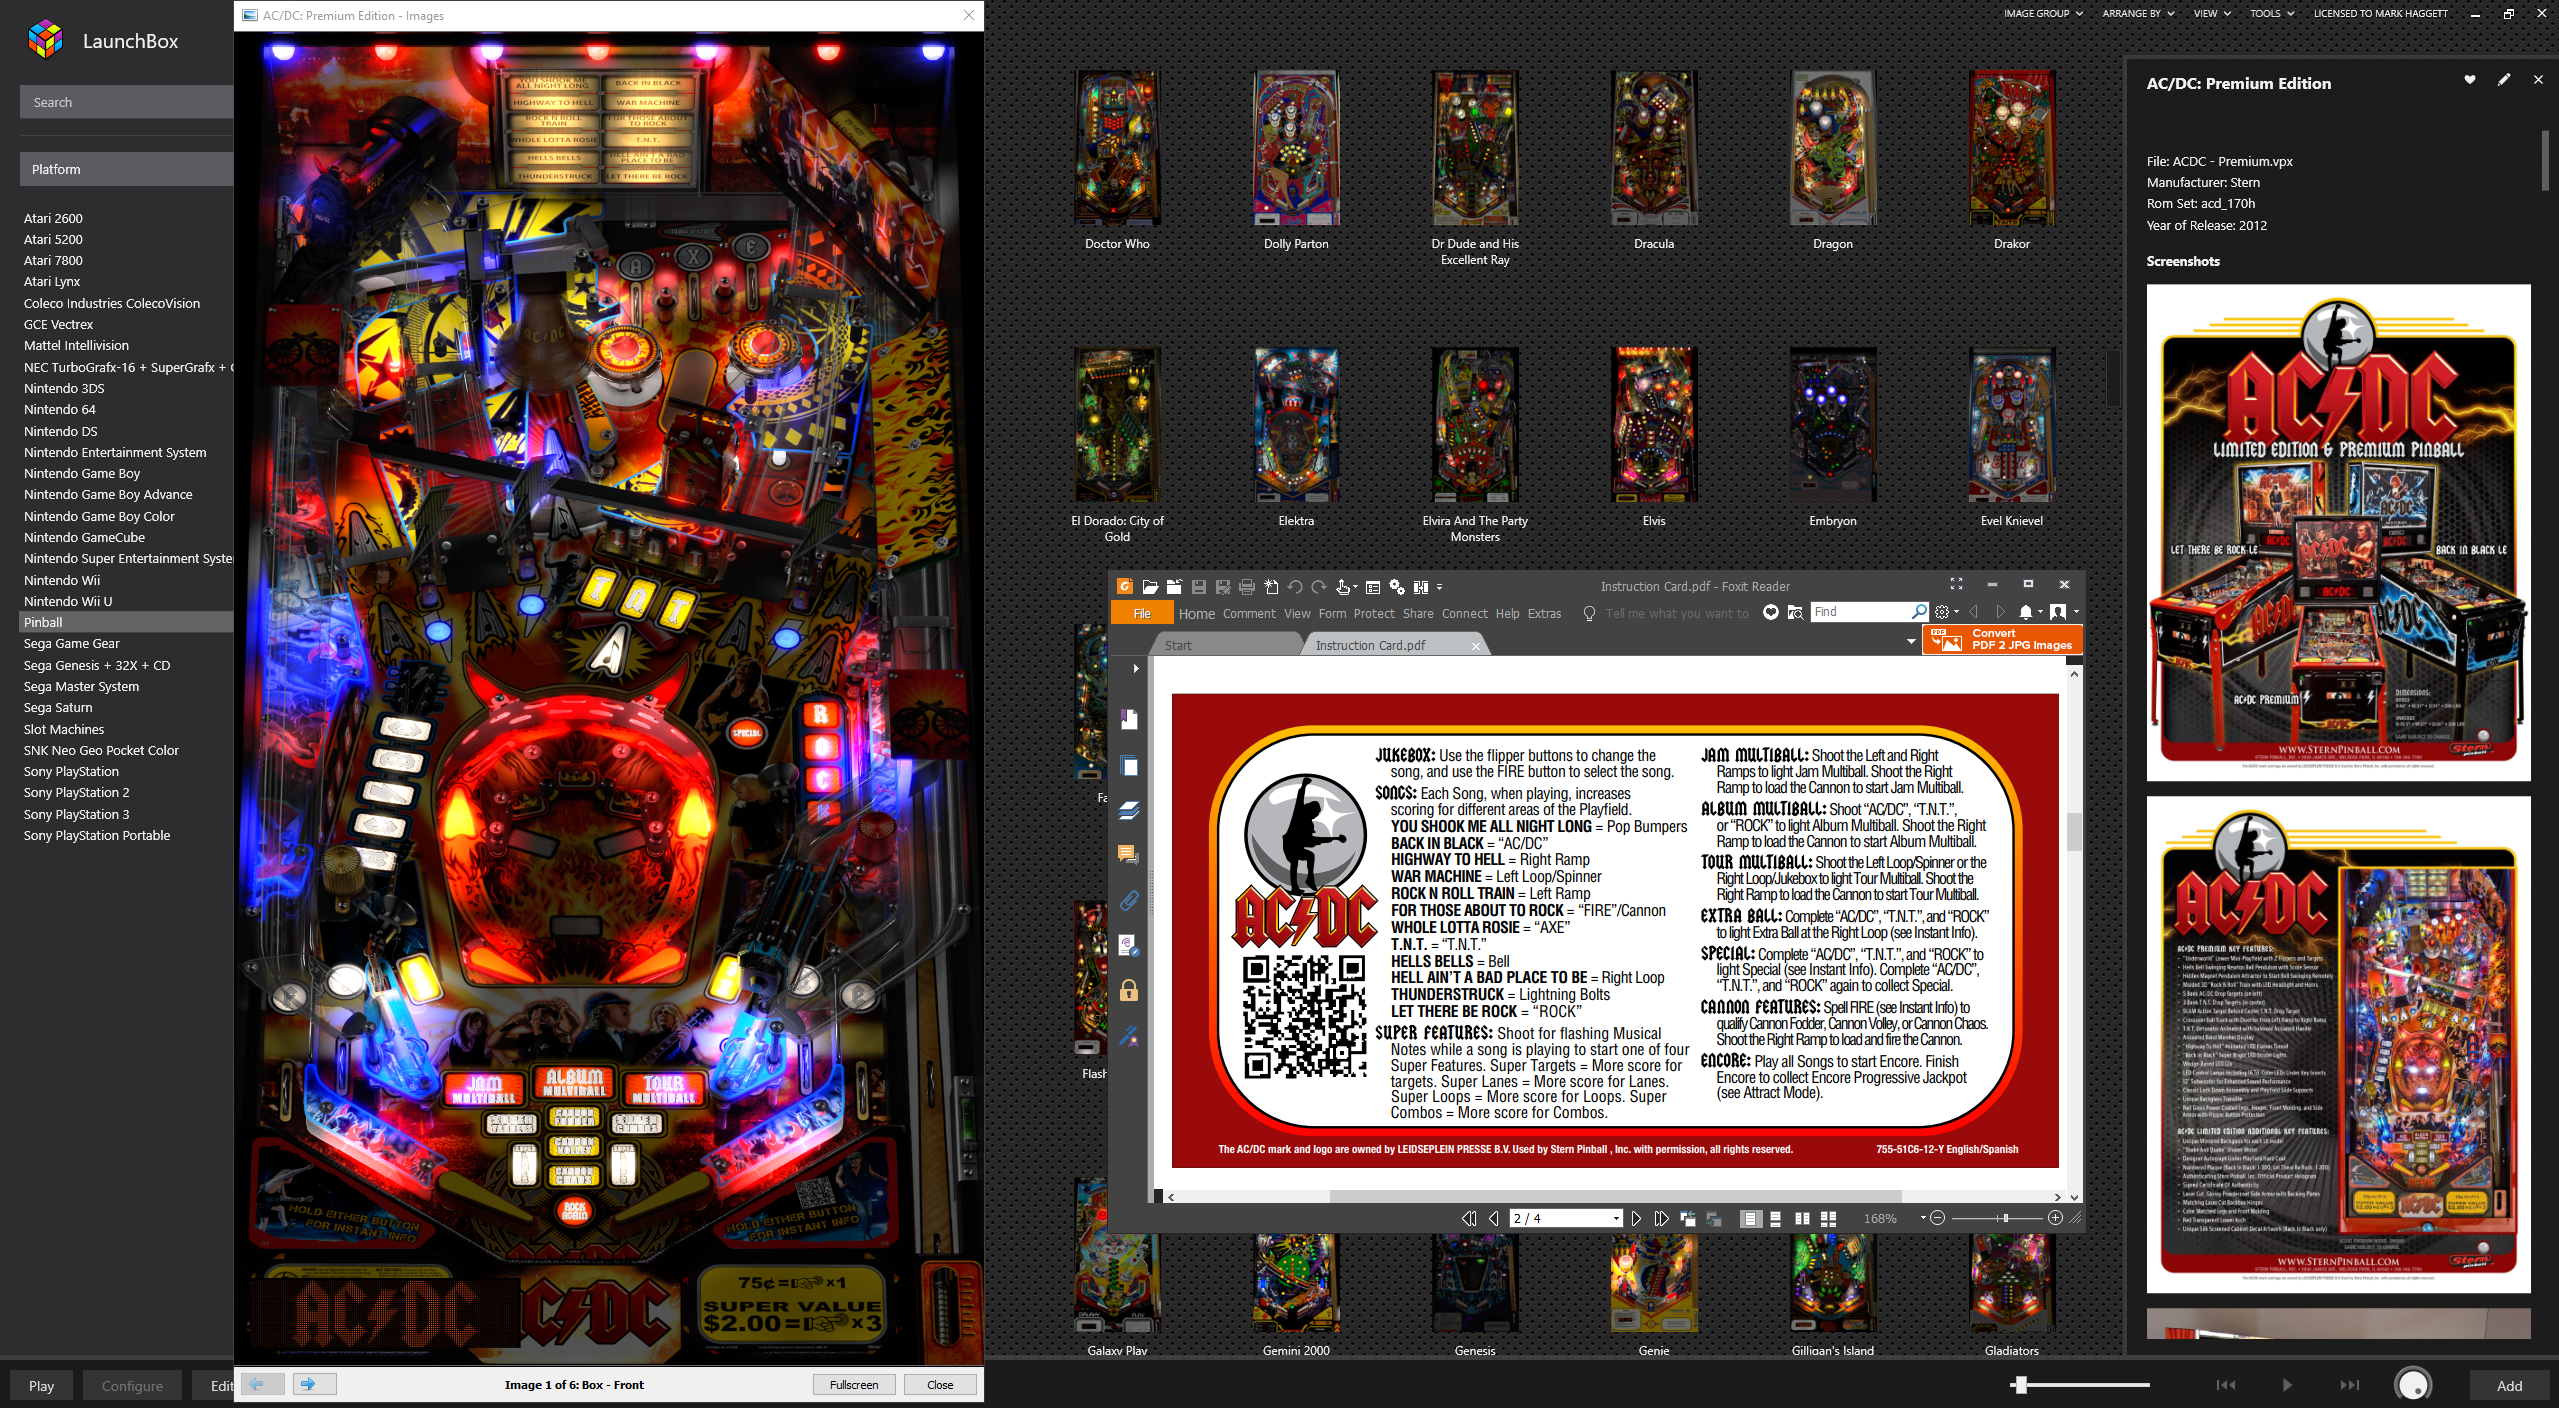
Task: Go to last page in Foxit Reader
Action: [1661, 1218]
